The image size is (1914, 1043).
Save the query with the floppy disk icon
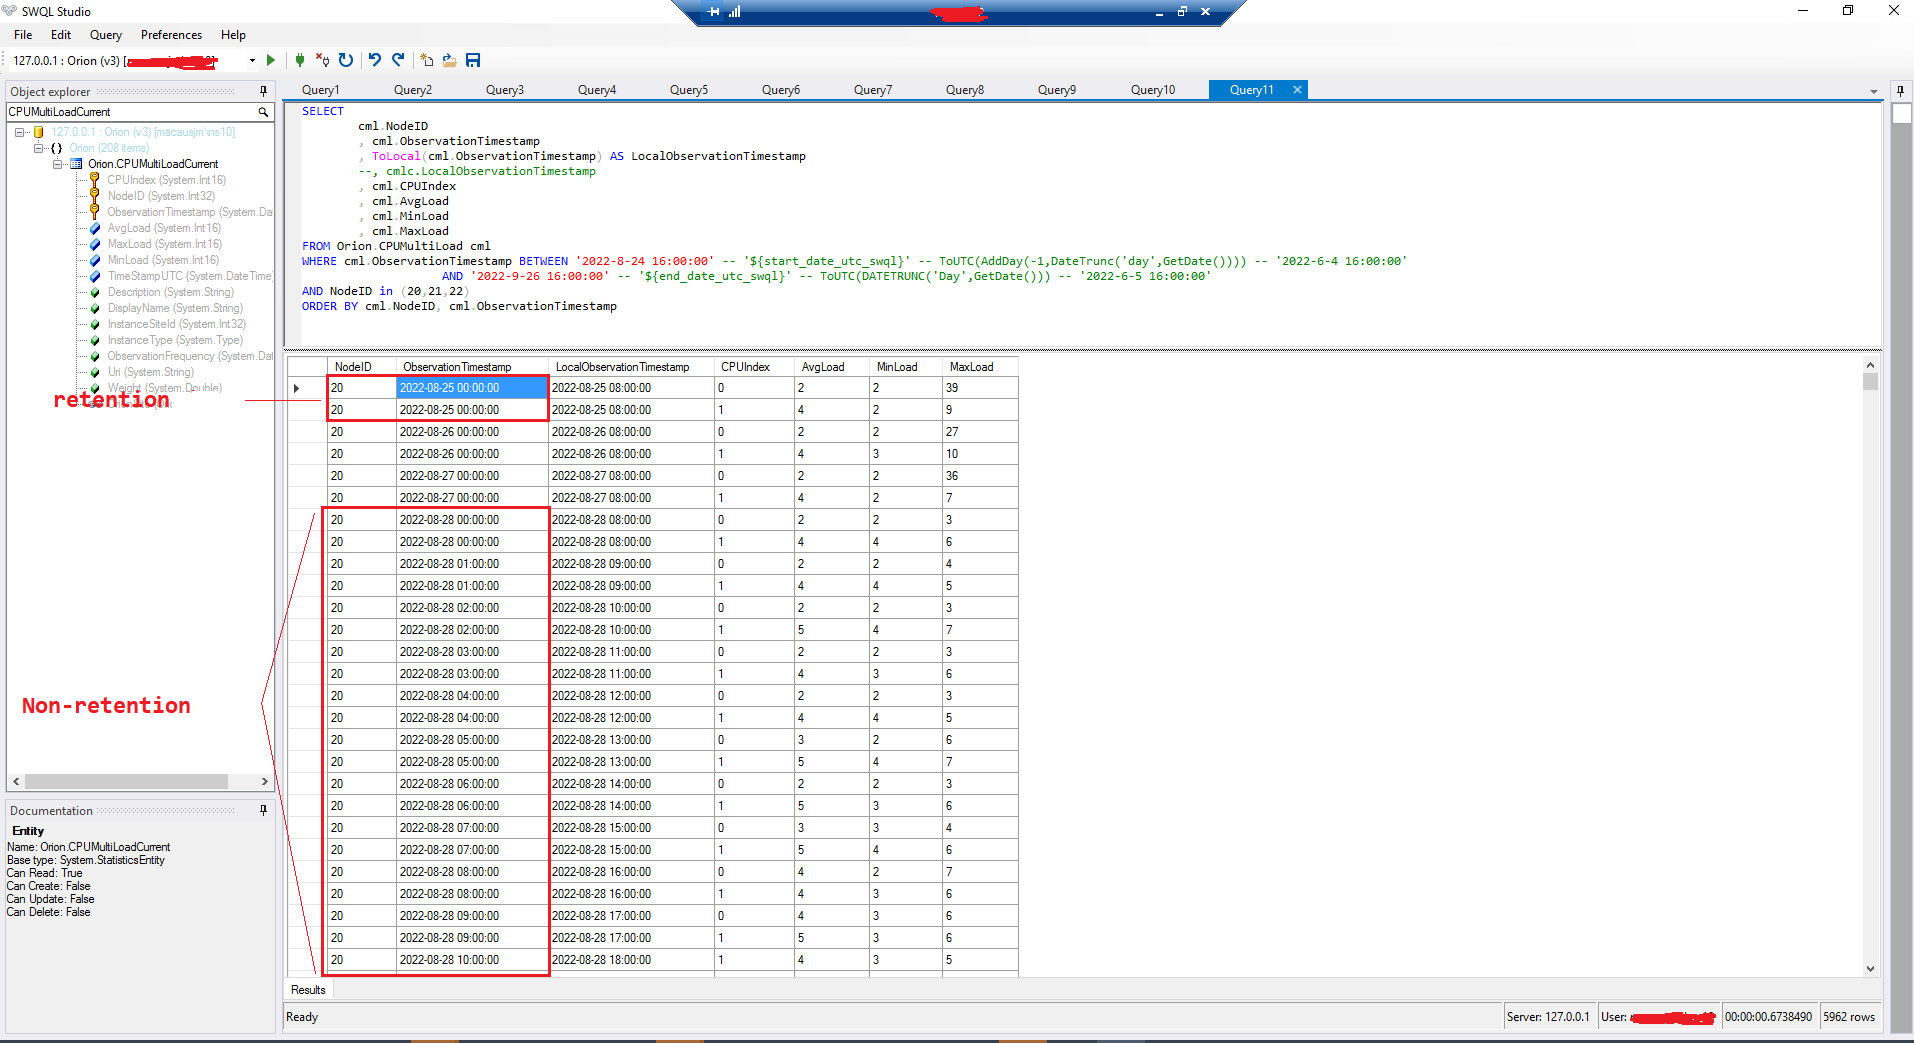pos(473,61)
